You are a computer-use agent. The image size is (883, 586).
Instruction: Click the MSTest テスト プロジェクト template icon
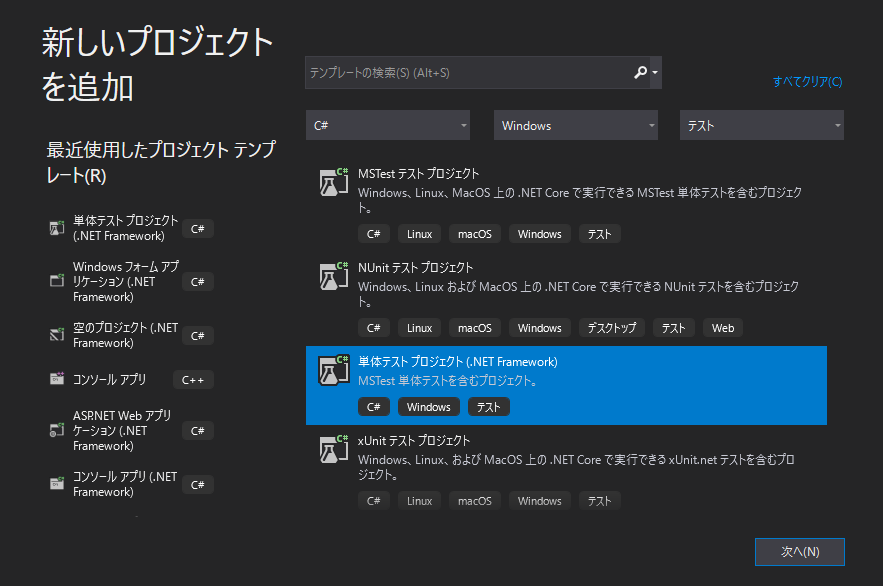click(x=333, y=182)
